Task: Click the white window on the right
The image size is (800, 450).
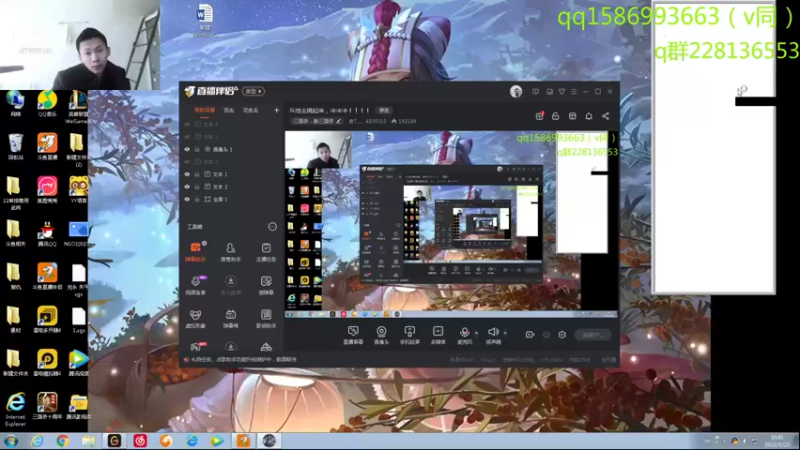Action: 714,148
